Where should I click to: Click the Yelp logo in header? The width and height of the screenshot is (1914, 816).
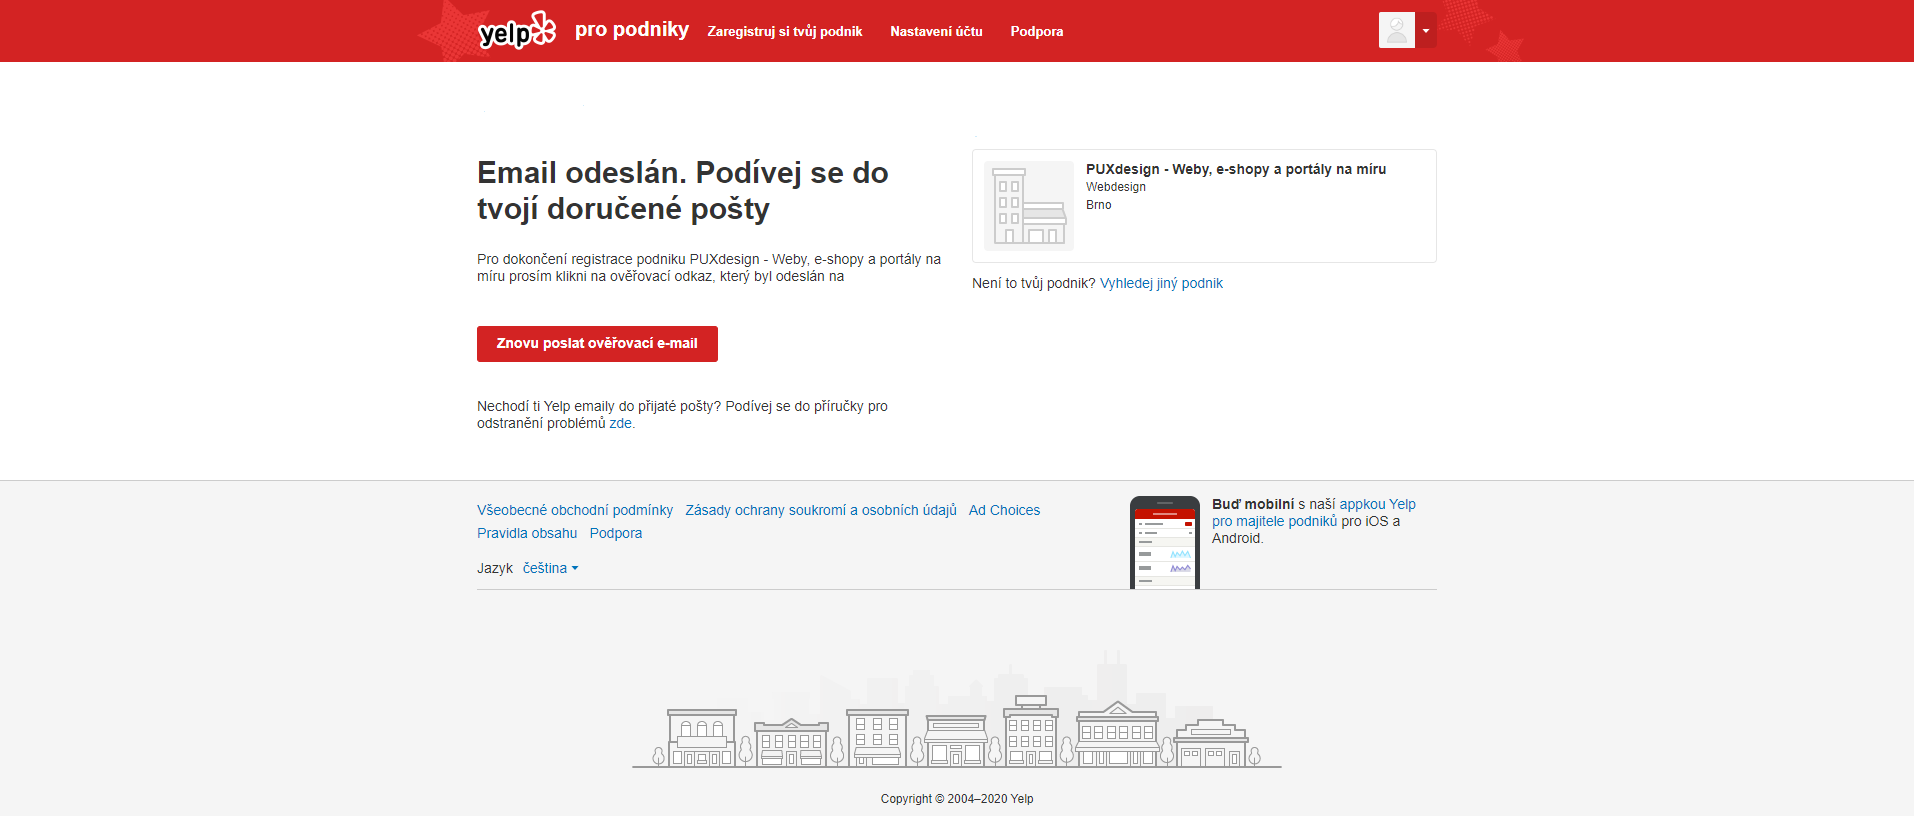click(x=516, y=31)
